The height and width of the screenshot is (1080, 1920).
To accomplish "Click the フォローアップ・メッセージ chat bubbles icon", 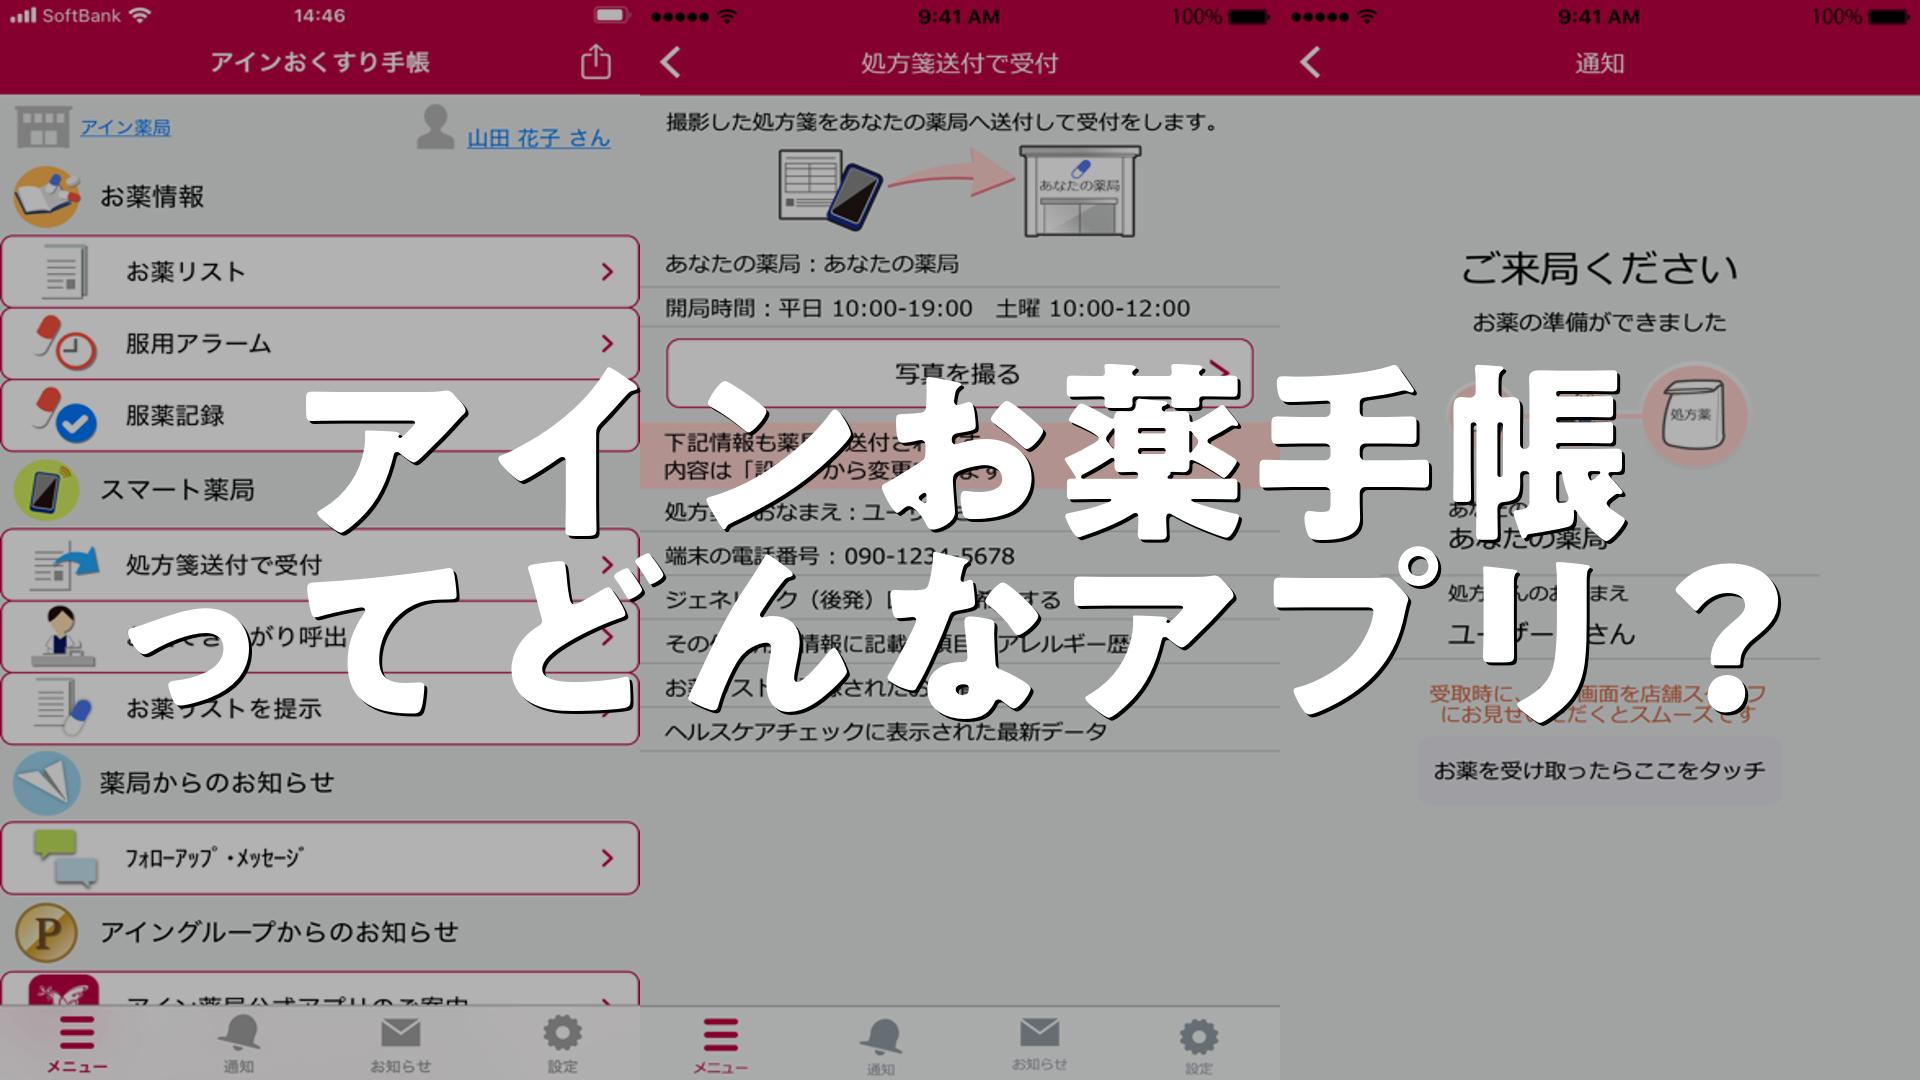I will (x=65, y=858).
